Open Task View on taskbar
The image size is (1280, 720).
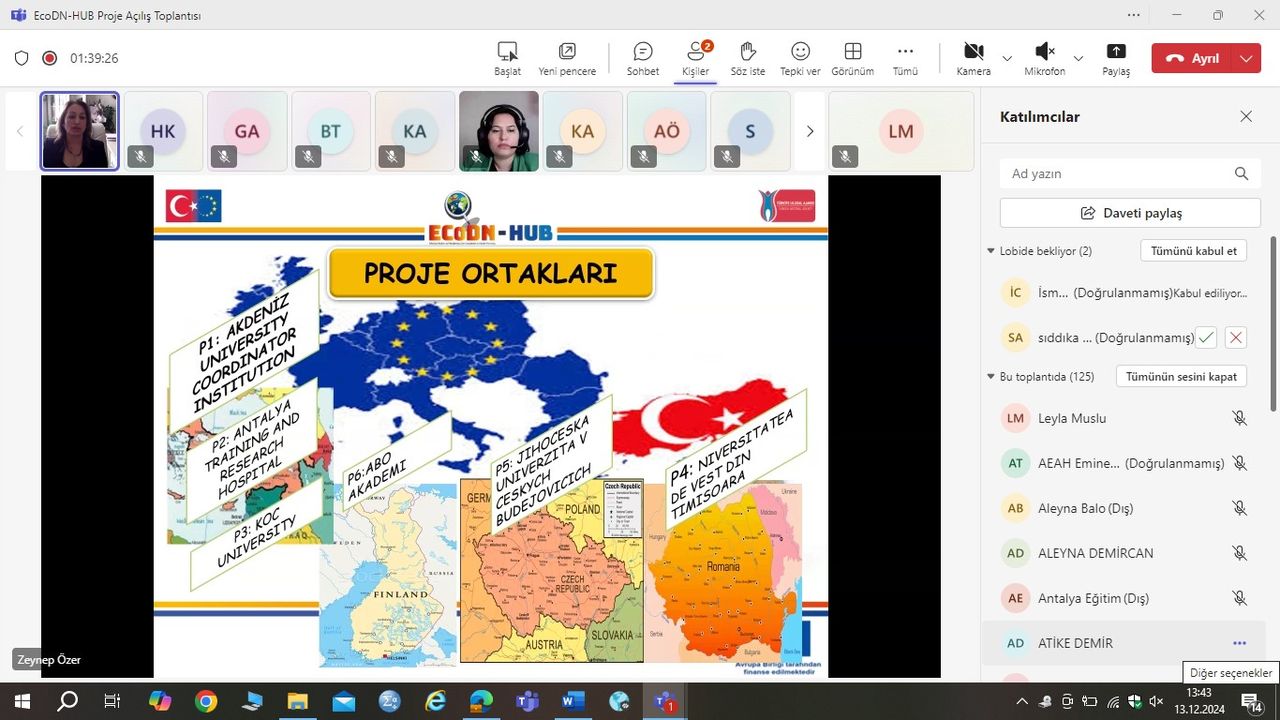(112, 701)
